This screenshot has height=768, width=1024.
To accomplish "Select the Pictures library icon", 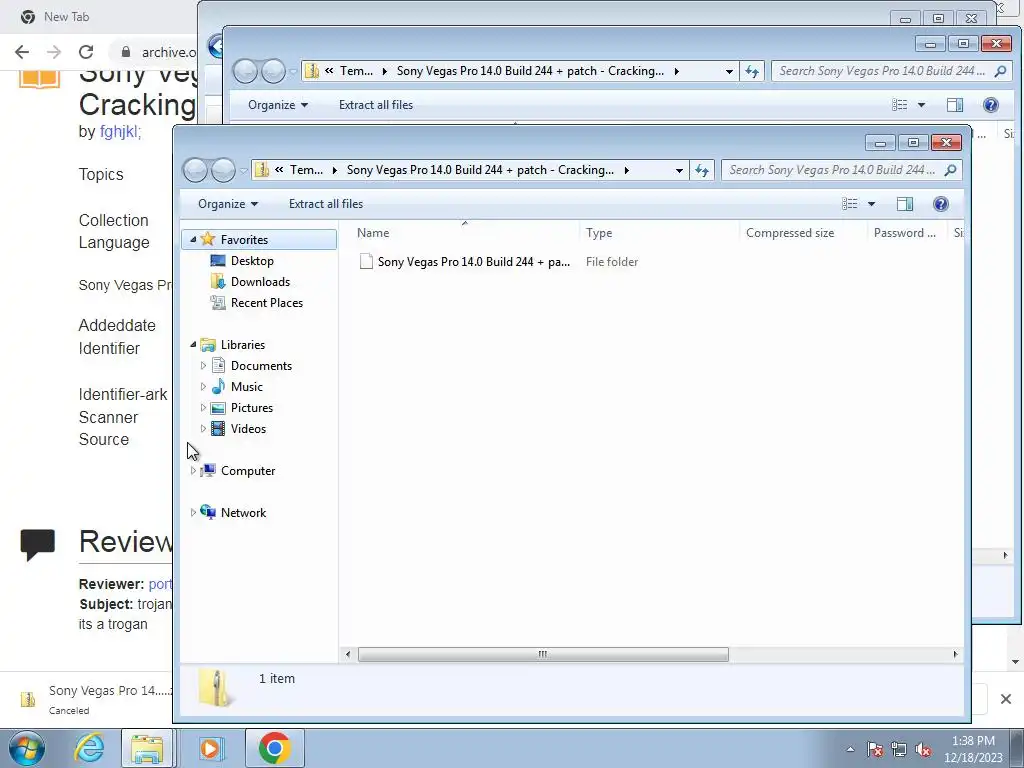I will point(218,408).
